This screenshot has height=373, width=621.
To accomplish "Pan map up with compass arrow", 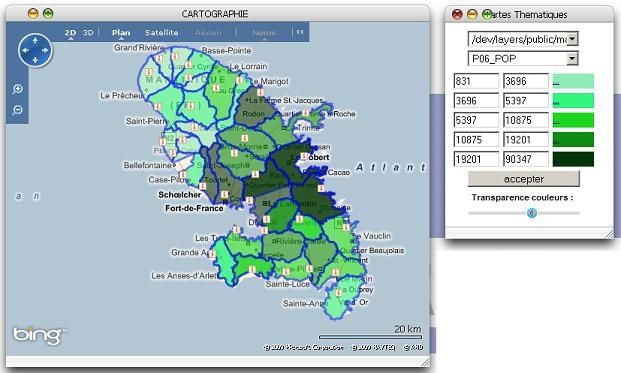I will click(x=35, y=40).
